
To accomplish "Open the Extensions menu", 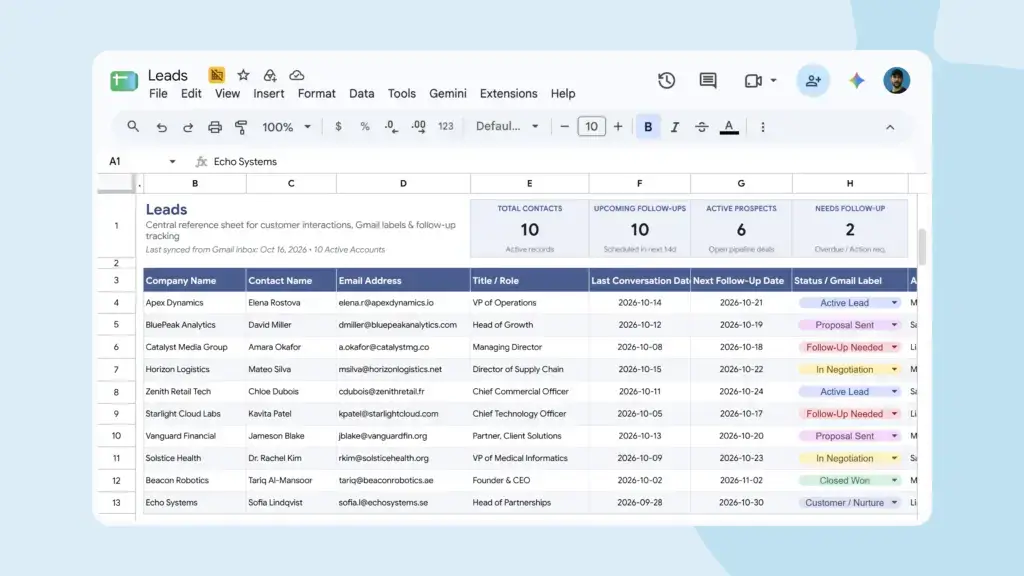I will 508,93.
